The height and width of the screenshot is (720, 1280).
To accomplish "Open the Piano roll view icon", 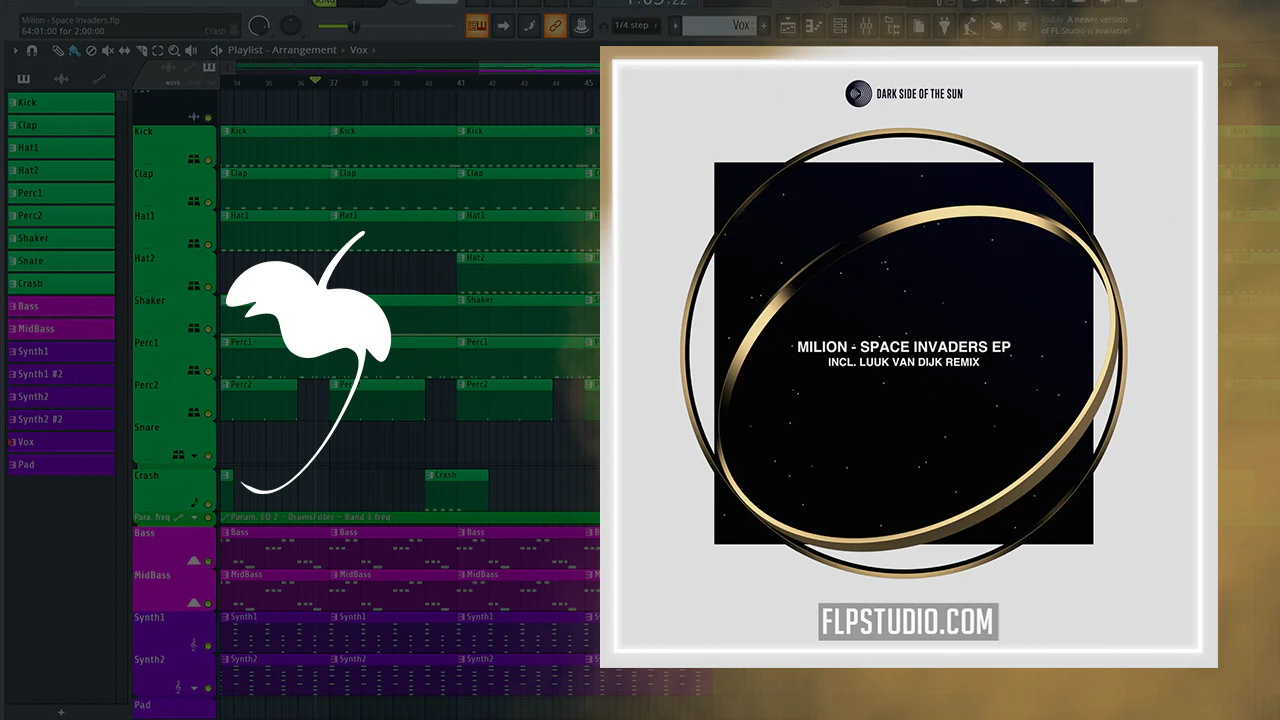I will point(814,25).
